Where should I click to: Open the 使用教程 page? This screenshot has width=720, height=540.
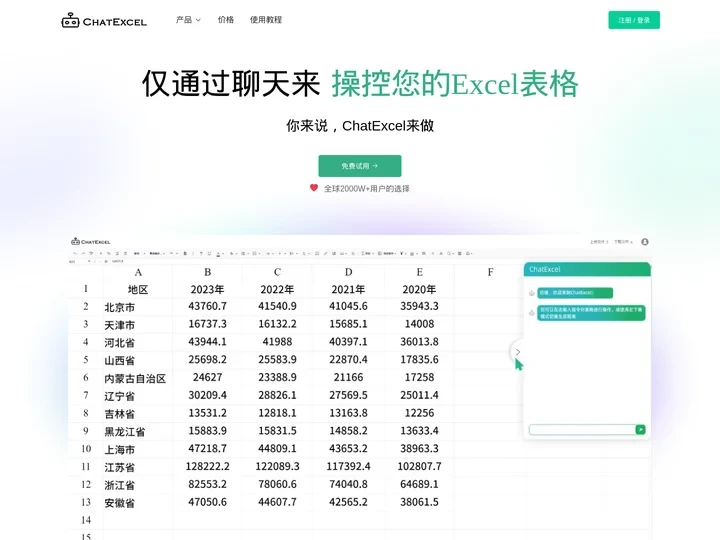pyautogui.click(x=265, y=20)
